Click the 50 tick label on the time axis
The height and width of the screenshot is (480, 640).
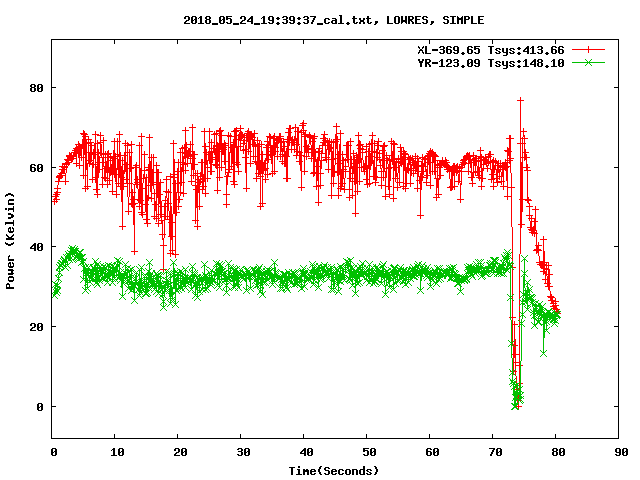(x=369, y=452)
